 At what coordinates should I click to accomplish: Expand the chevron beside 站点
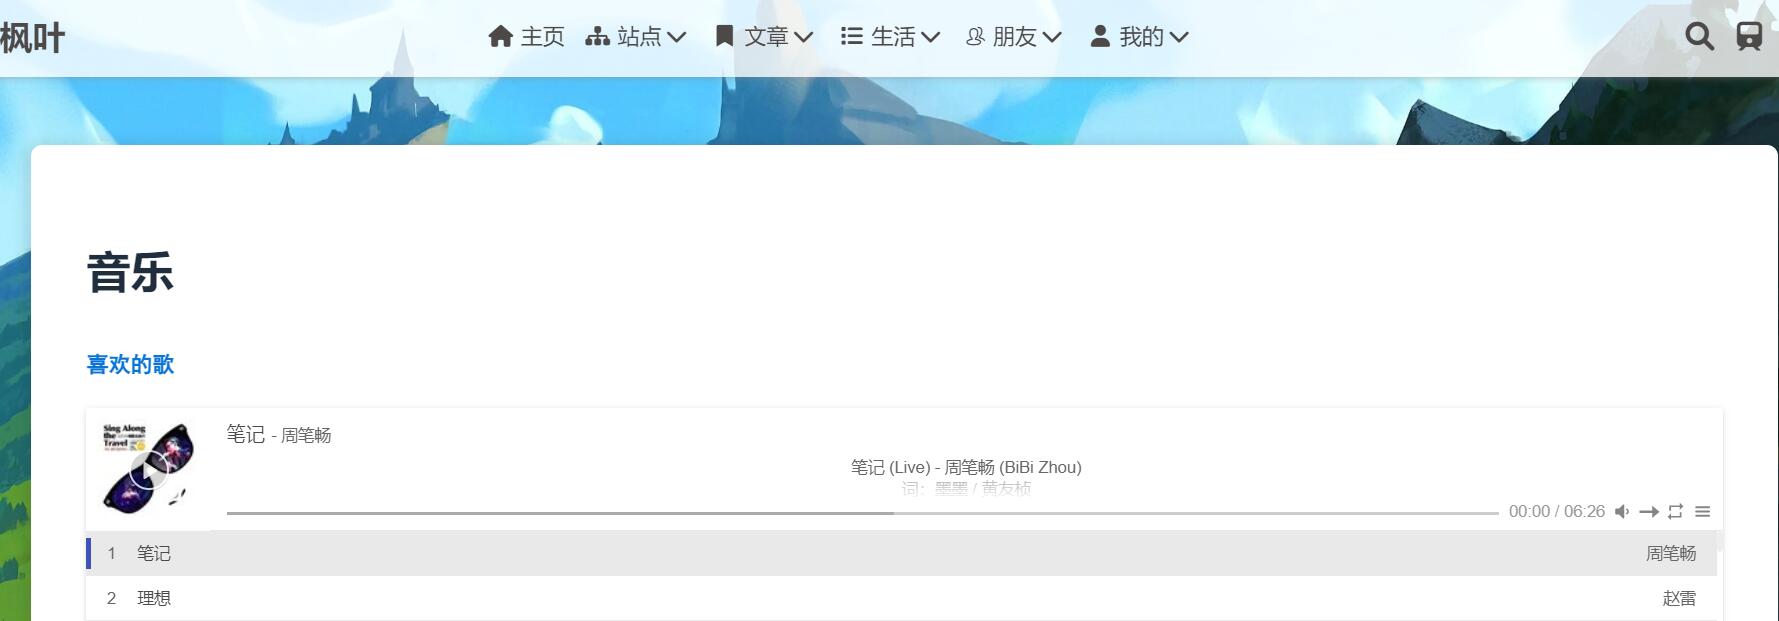(x=676, y=38)
